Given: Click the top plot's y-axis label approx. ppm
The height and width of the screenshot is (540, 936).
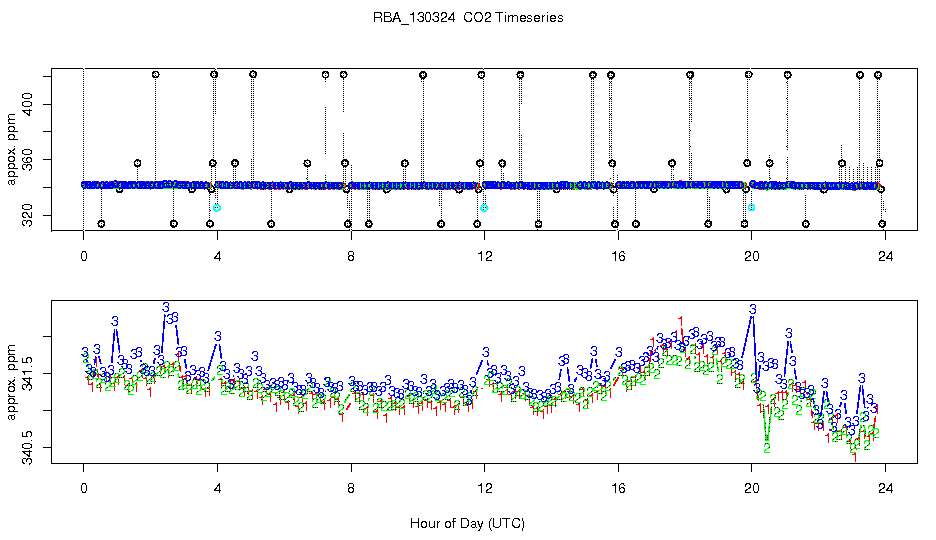Looking at the screenshot, I should [11, 149].
